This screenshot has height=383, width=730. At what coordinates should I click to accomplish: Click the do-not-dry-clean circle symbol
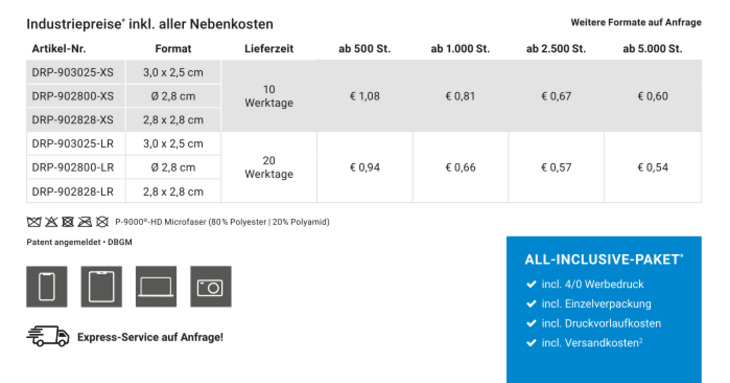[x=102, y=222]
